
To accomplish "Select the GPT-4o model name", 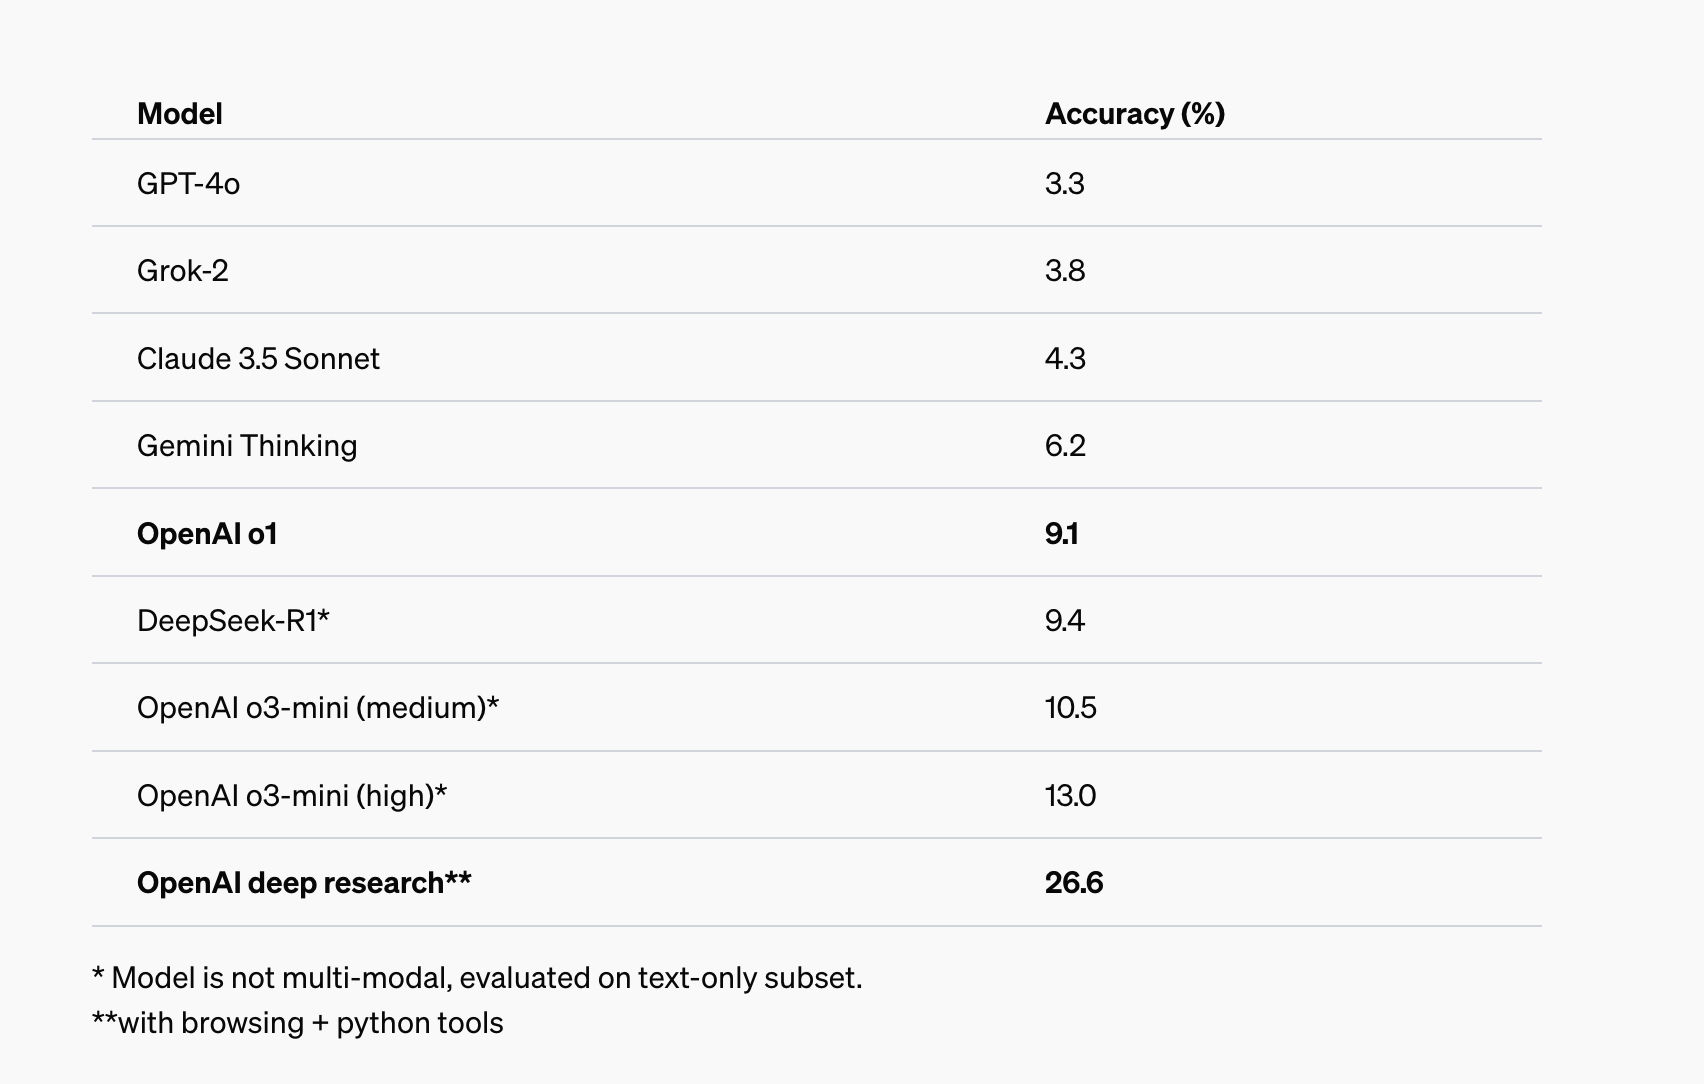I will click(188, 184).
